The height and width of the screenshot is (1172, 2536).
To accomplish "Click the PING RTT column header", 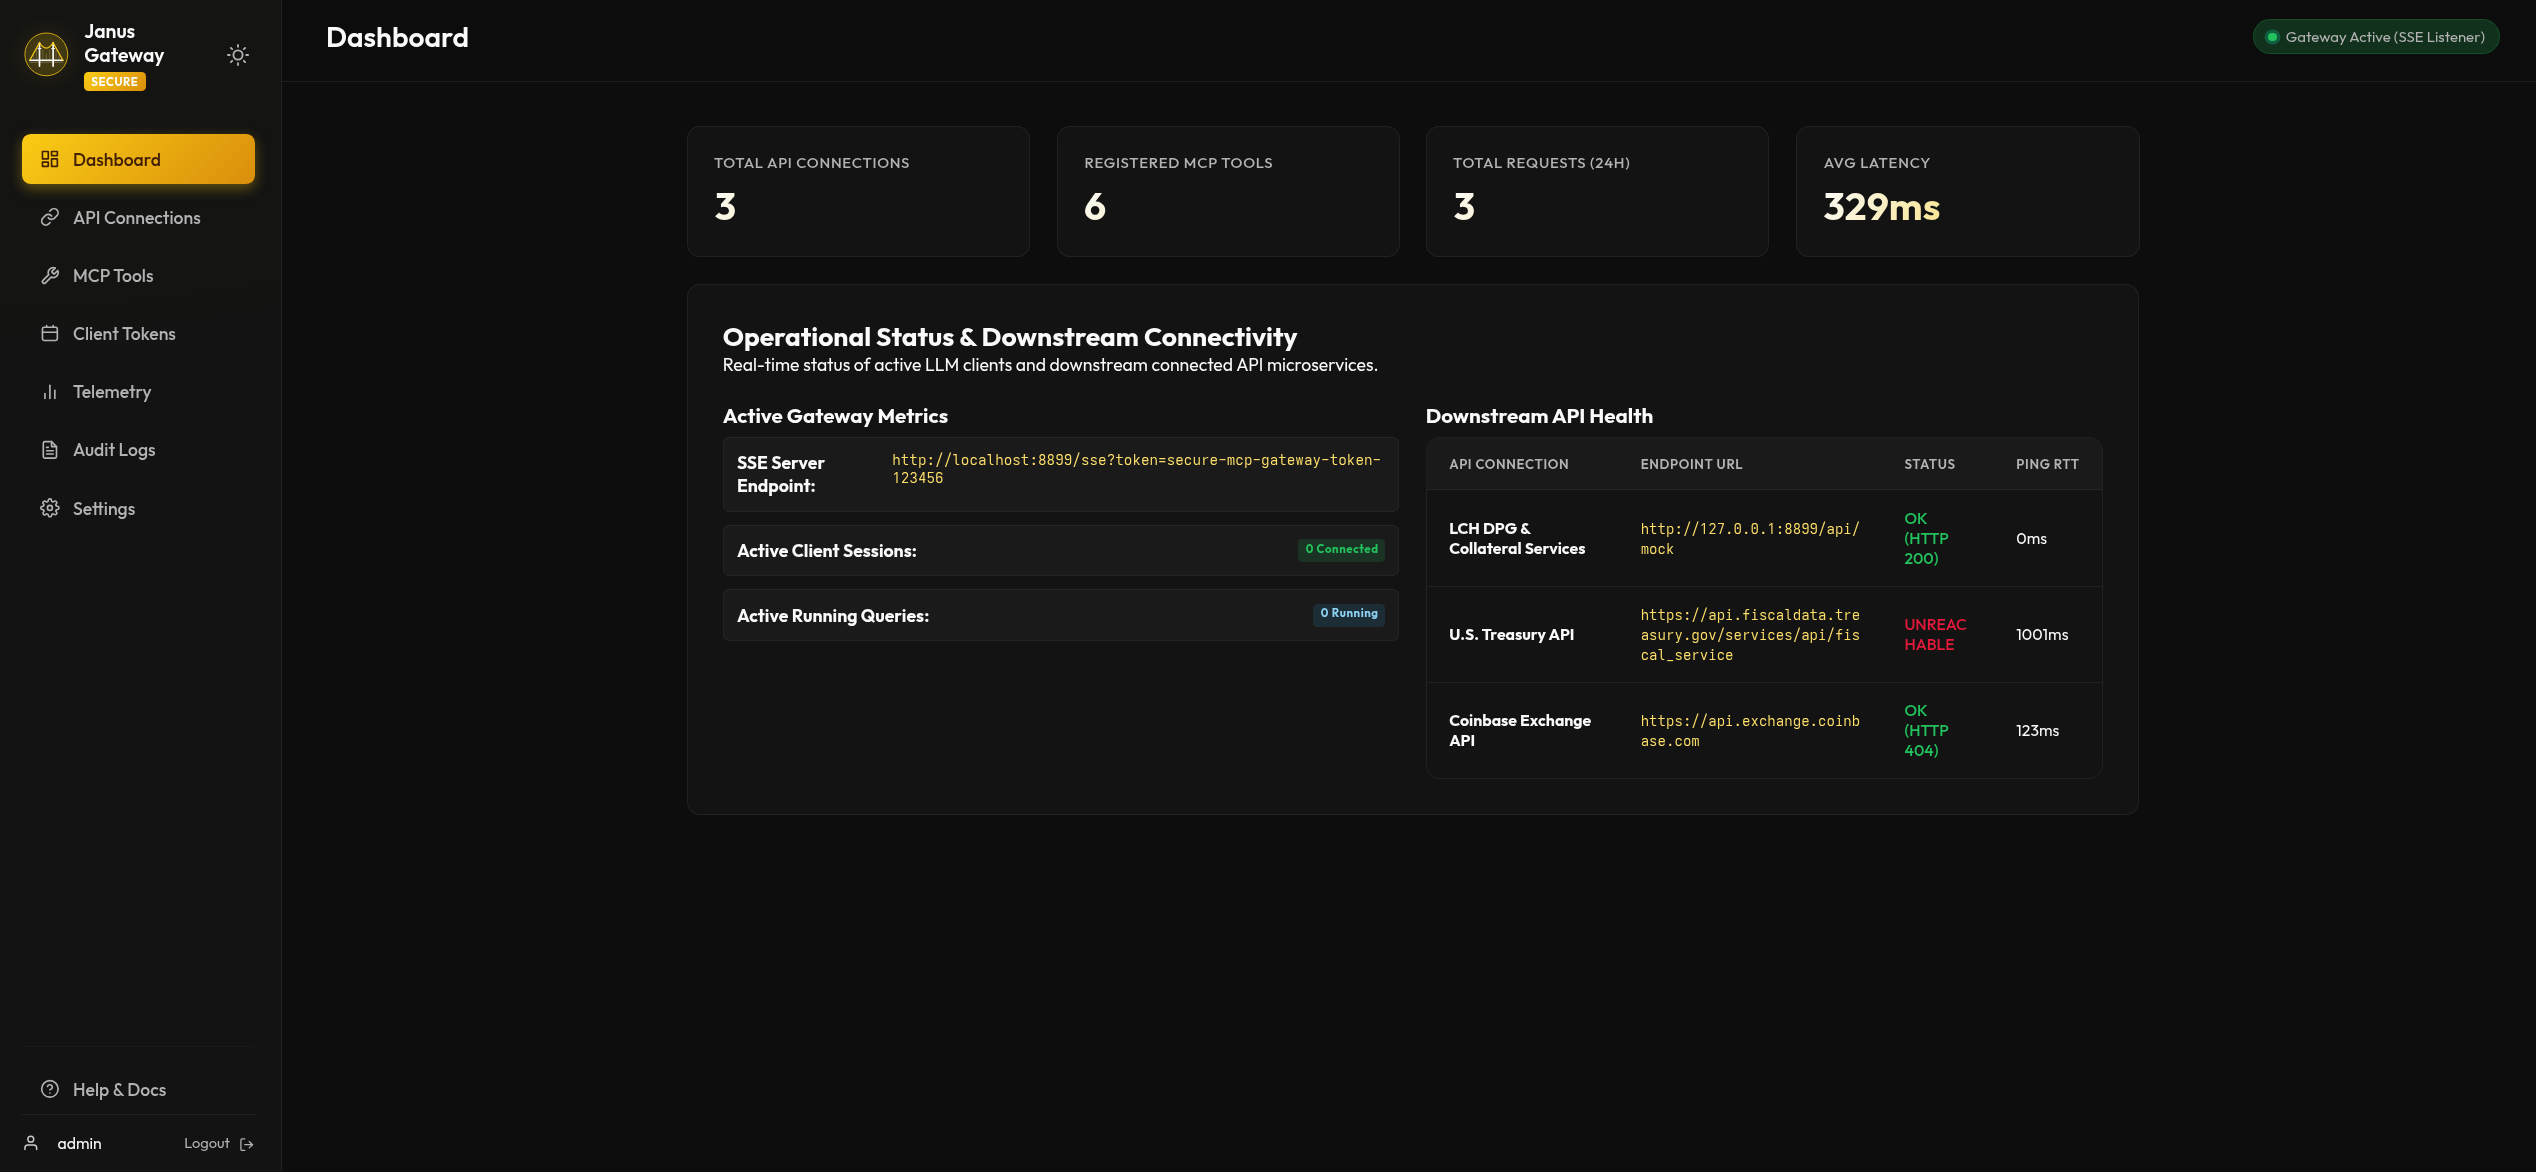I will pyautogui.click(x=2047, y=464).
